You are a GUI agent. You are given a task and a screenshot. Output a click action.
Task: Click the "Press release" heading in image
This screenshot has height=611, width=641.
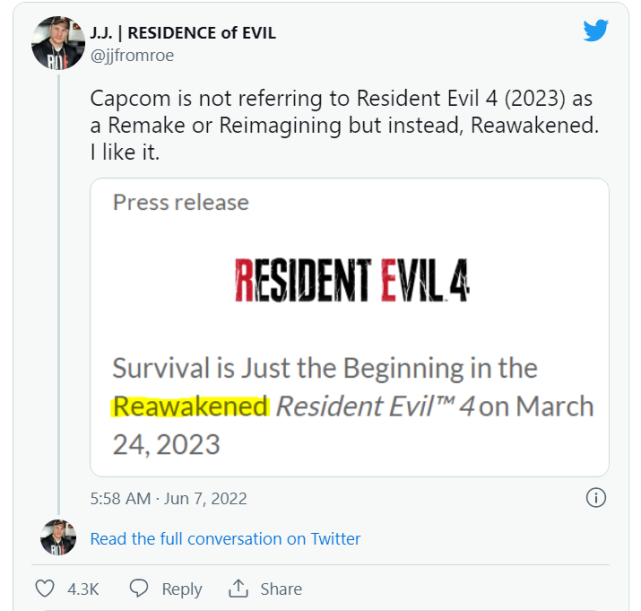click(181, 202)
